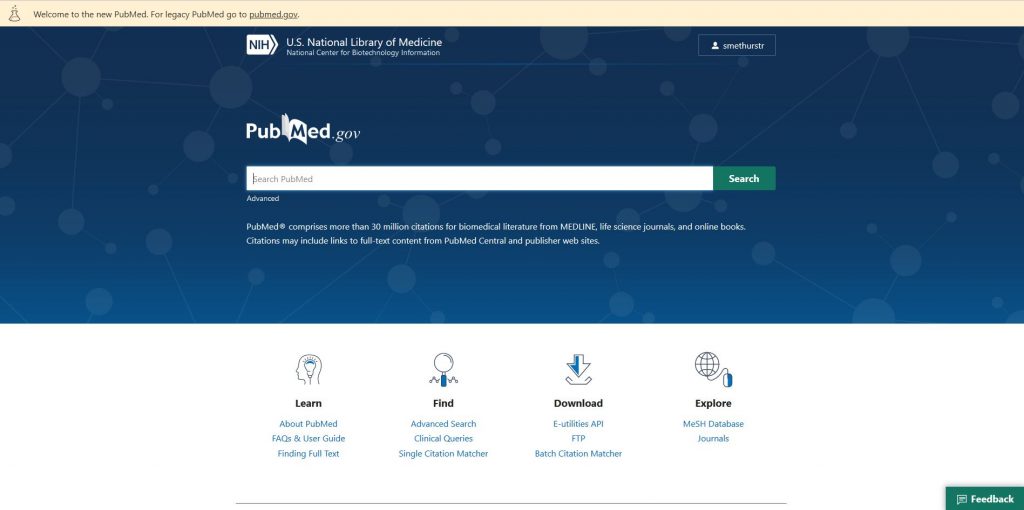Open the Clinical Queries link

[443, 439]
